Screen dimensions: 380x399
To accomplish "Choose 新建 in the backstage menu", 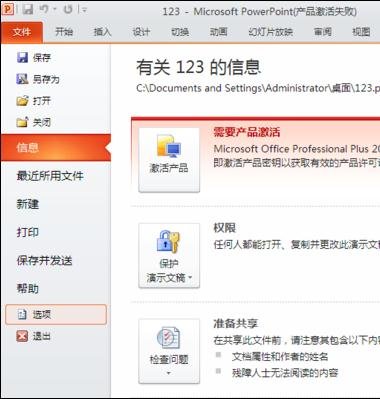I will tap(28, 204).
